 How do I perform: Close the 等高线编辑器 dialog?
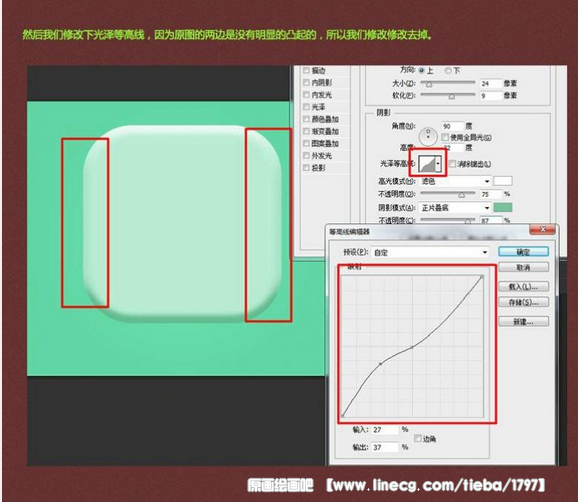(x=542, y=230)
